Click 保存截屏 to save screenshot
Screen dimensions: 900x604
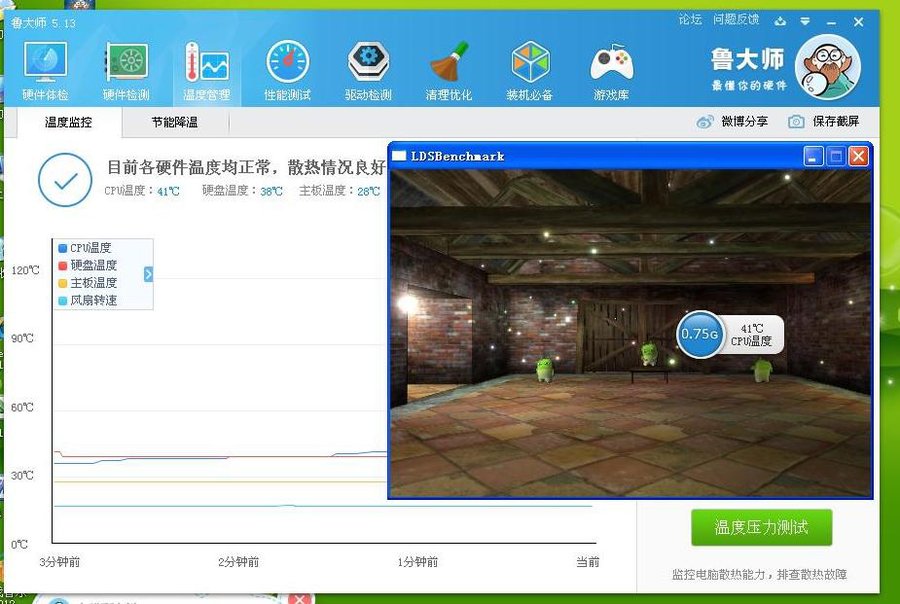823,122
